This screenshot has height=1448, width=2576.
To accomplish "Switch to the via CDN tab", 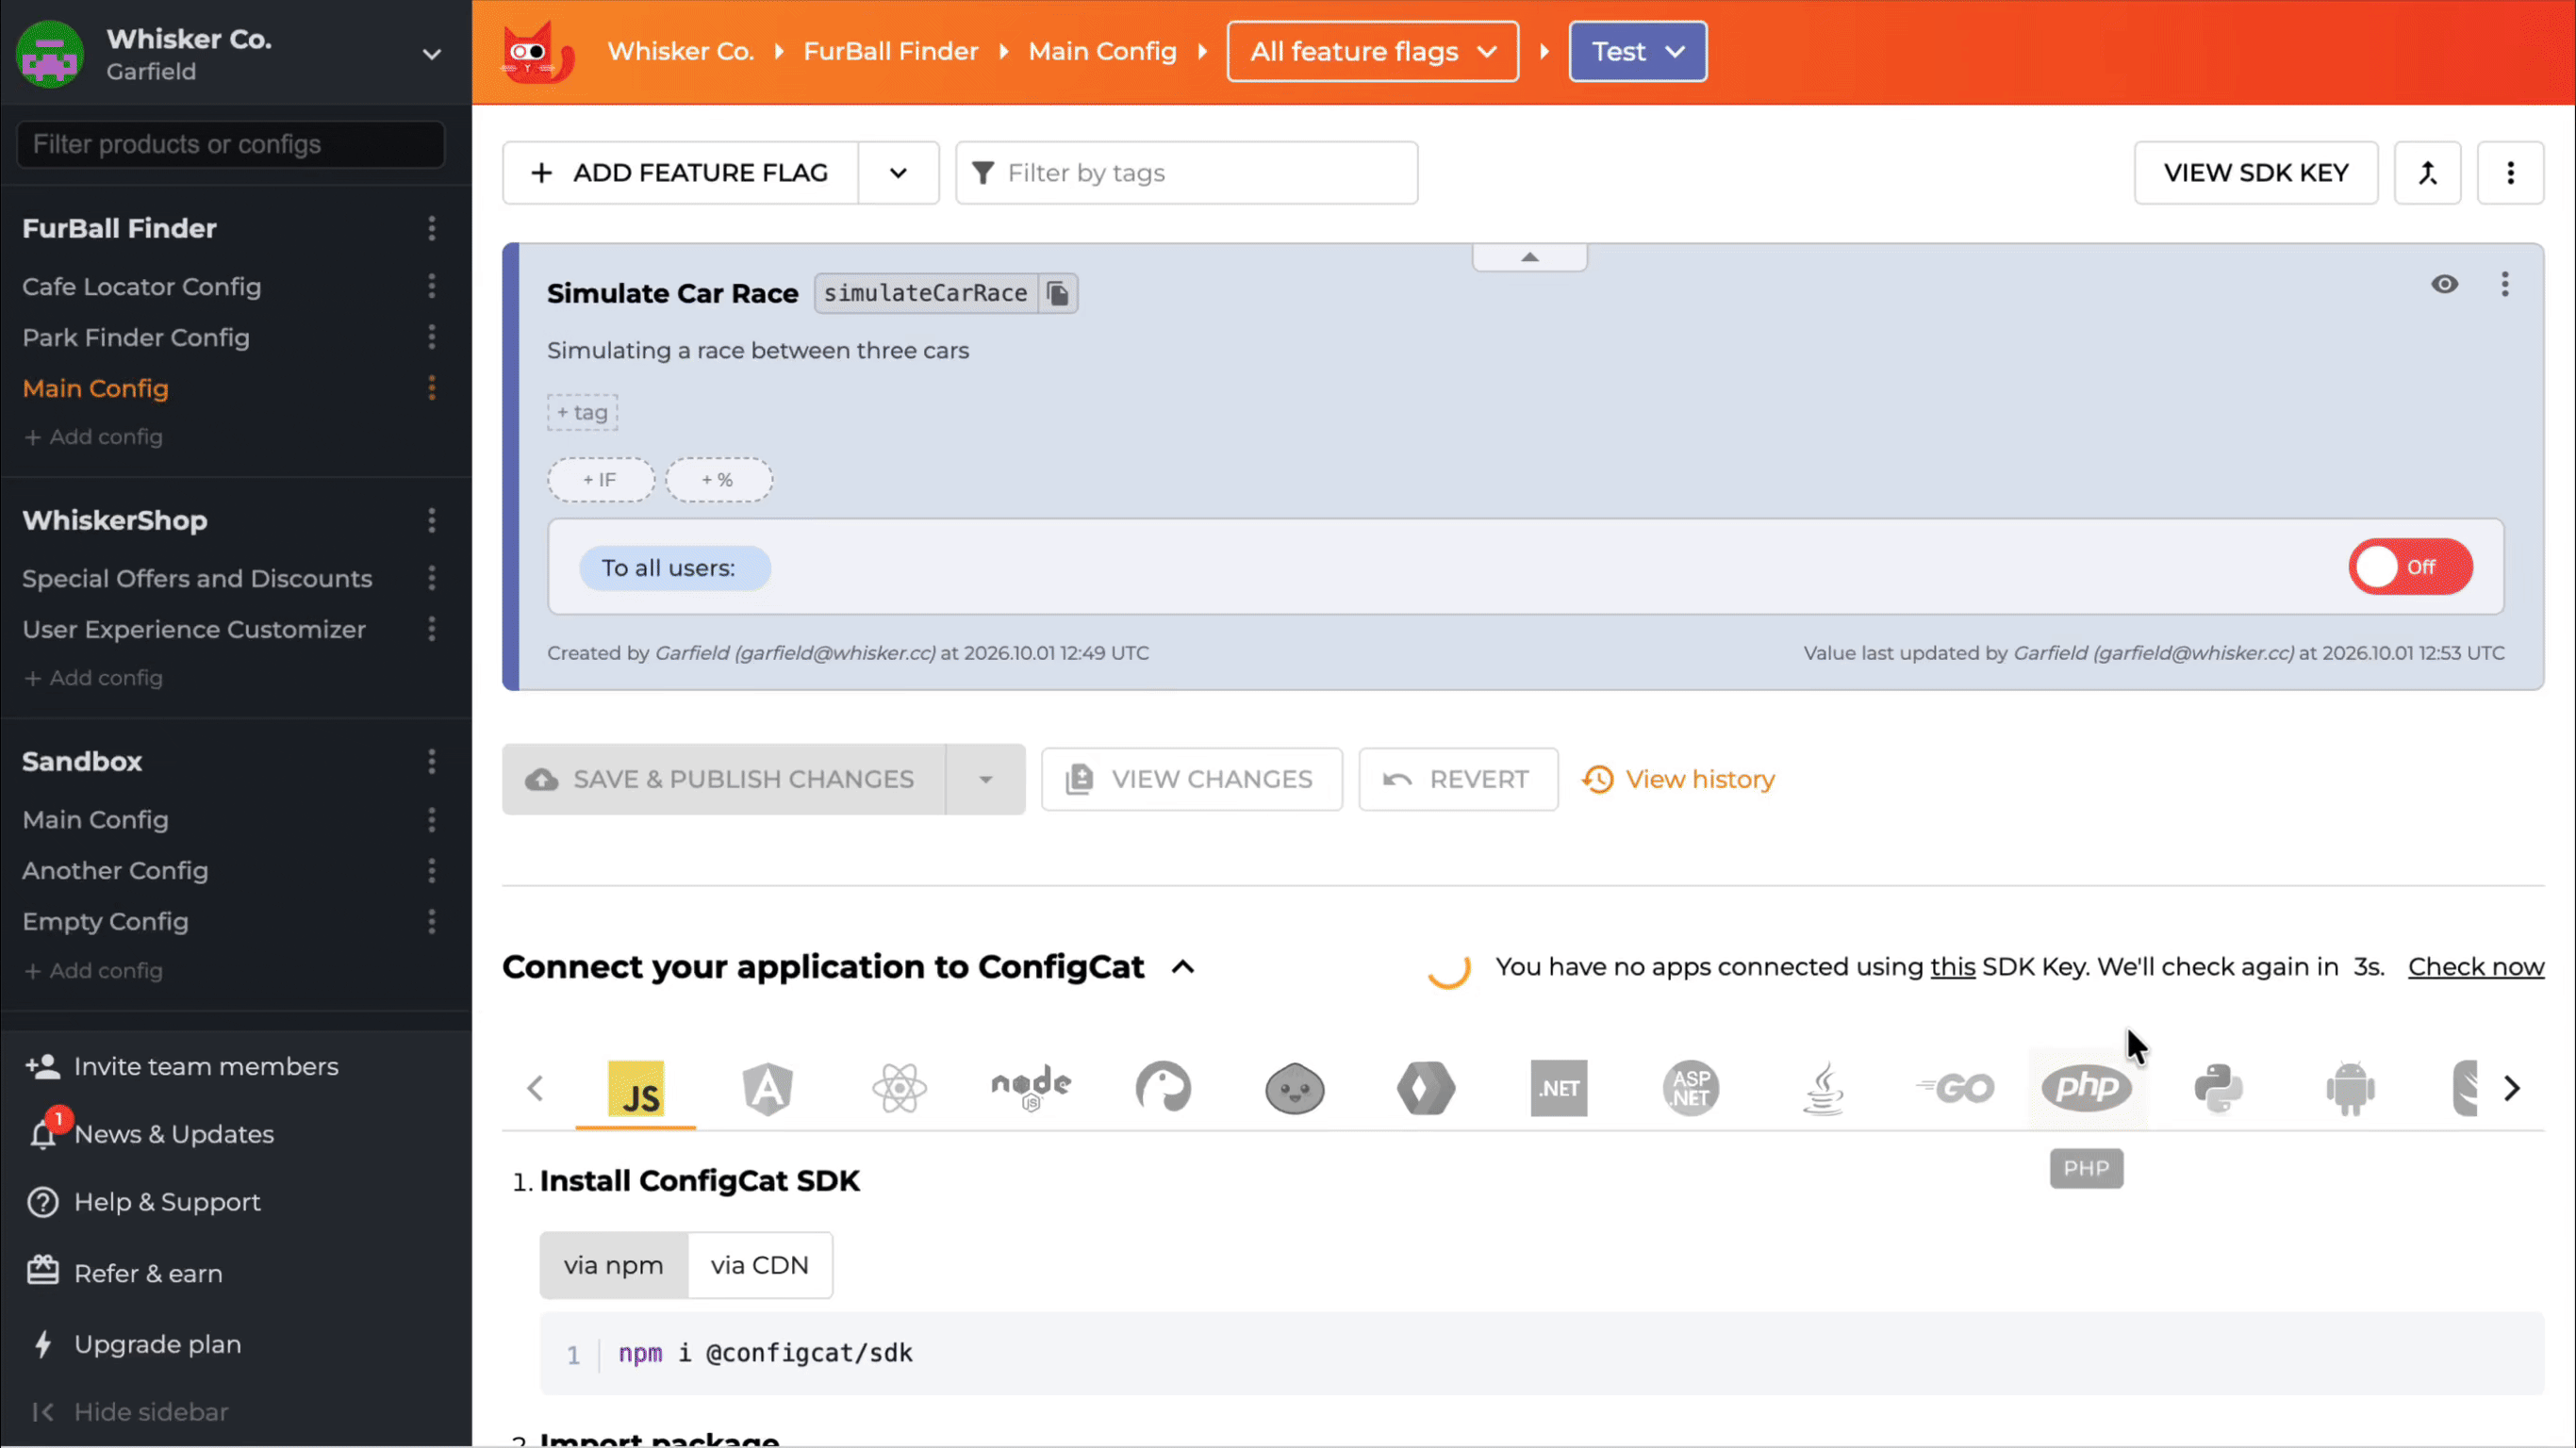I will click(x=759, y=1265).
